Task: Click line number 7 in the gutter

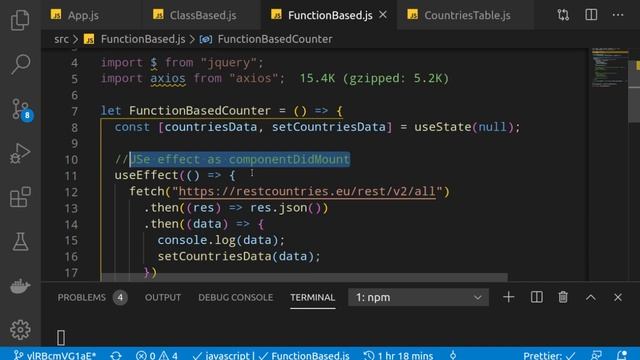Action: (x=74, y=111)
